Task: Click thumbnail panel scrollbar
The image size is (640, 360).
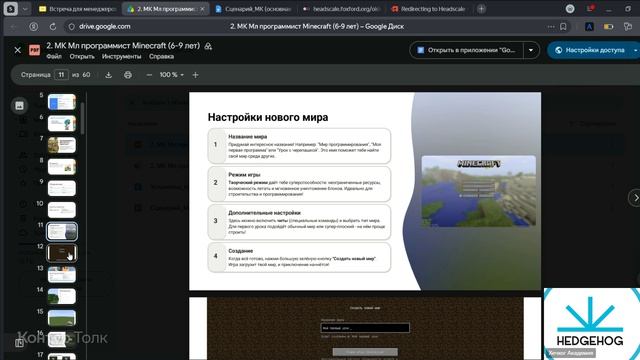Action: (82, 118)
